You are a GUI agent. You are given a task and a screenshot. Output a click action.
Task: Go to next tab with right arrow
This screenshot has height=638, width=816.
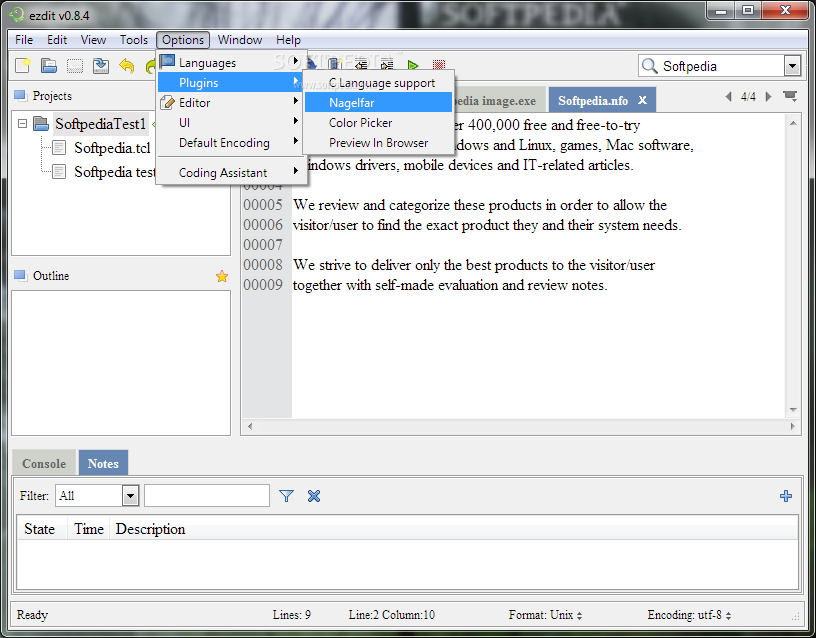[x=768, y=96]
